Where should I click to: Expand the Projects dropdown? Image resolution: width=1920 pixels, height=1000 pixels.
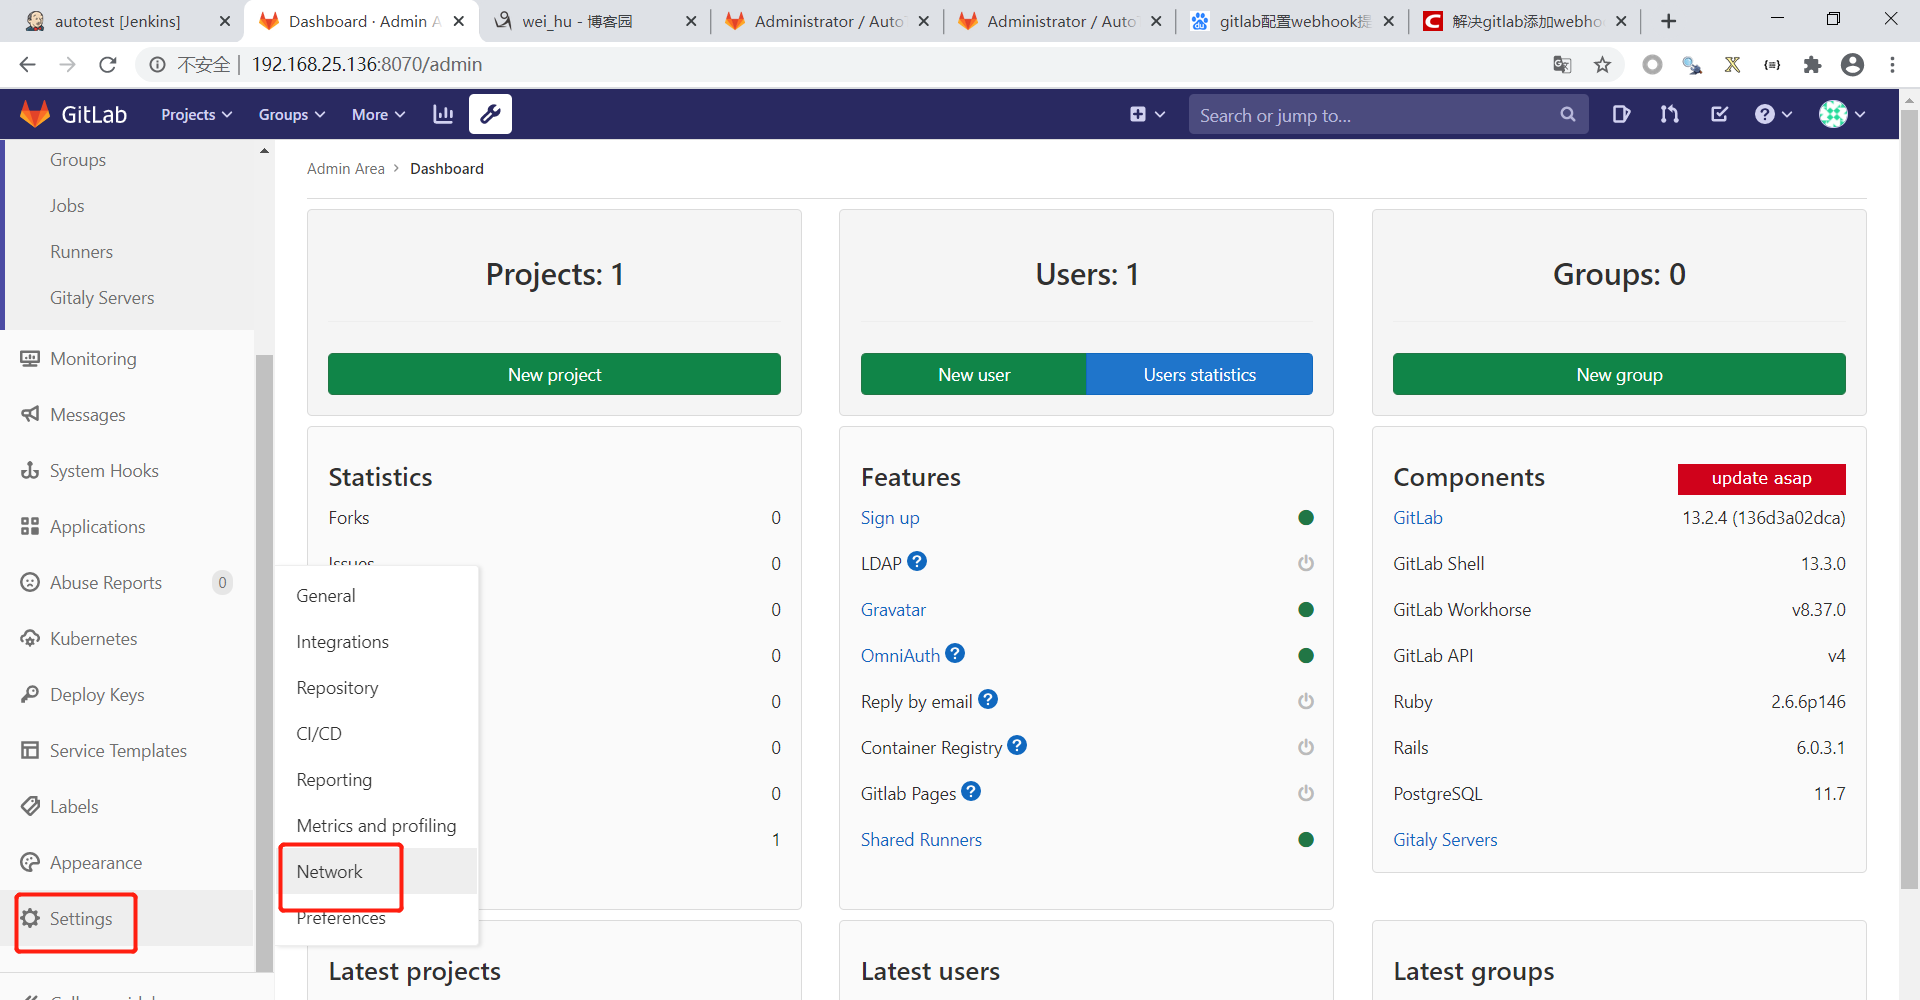(197, 114)
